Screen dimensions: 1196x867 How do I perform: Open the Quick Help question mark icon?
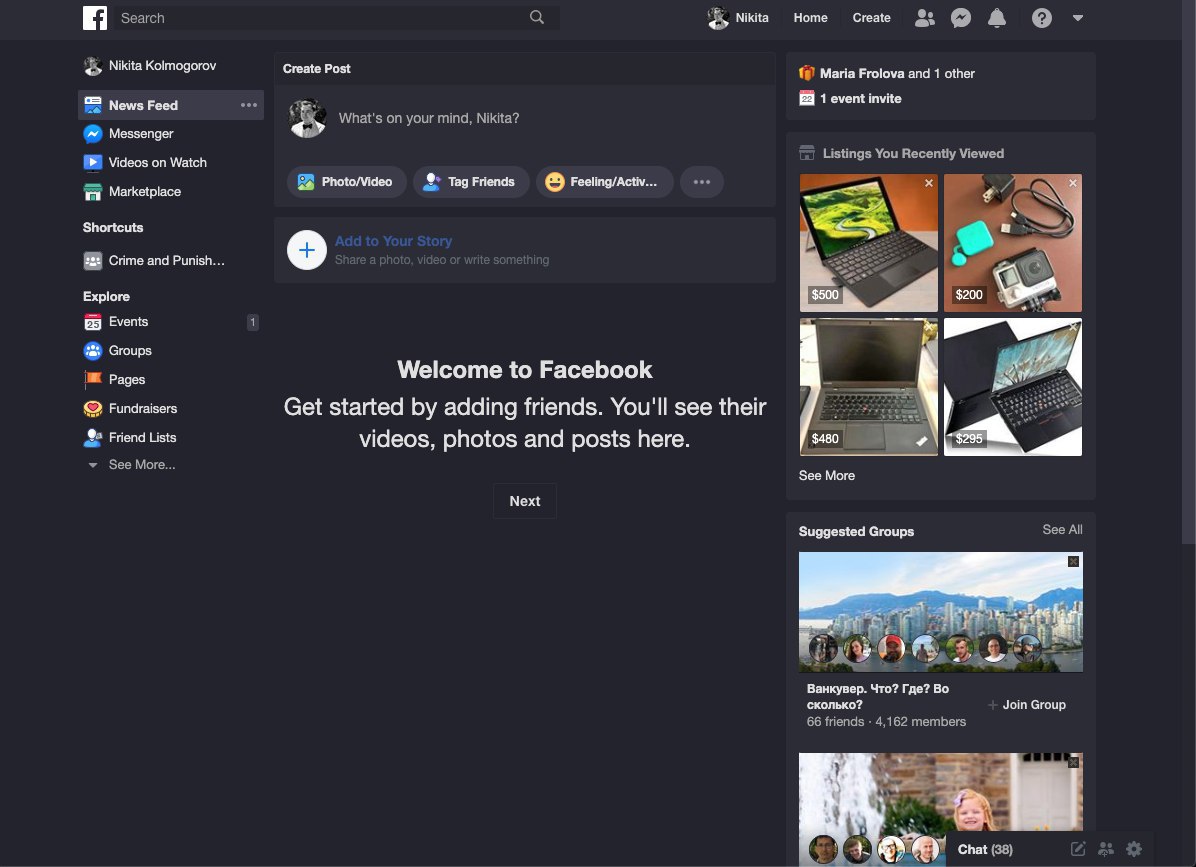tap(1042, 18)
